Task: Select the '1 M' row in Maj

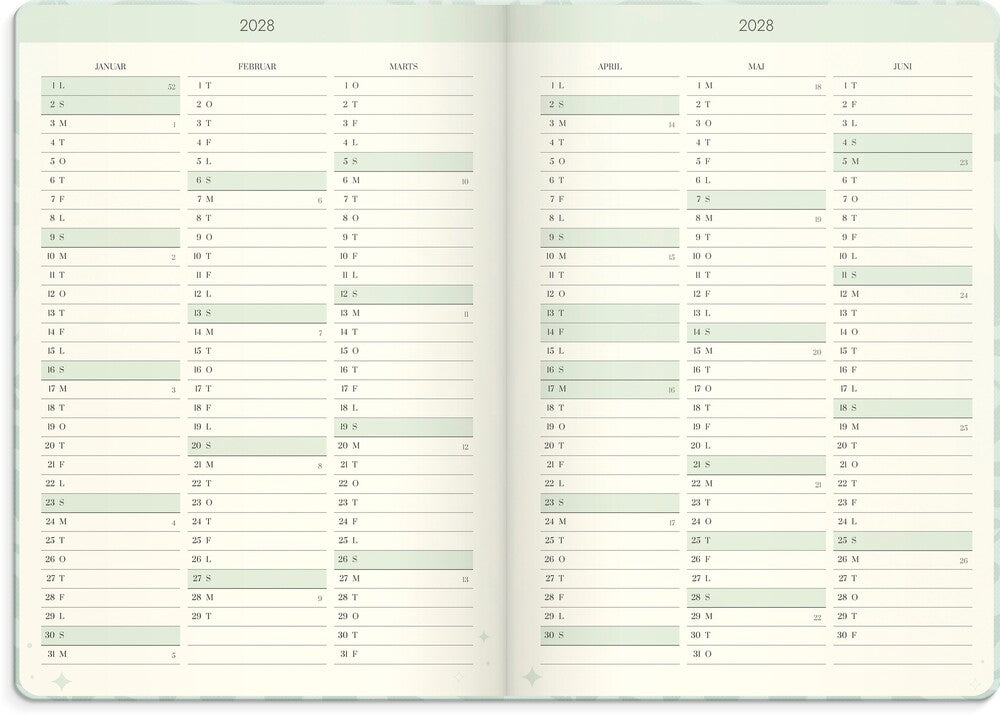Action: click(x=756, y=86)
